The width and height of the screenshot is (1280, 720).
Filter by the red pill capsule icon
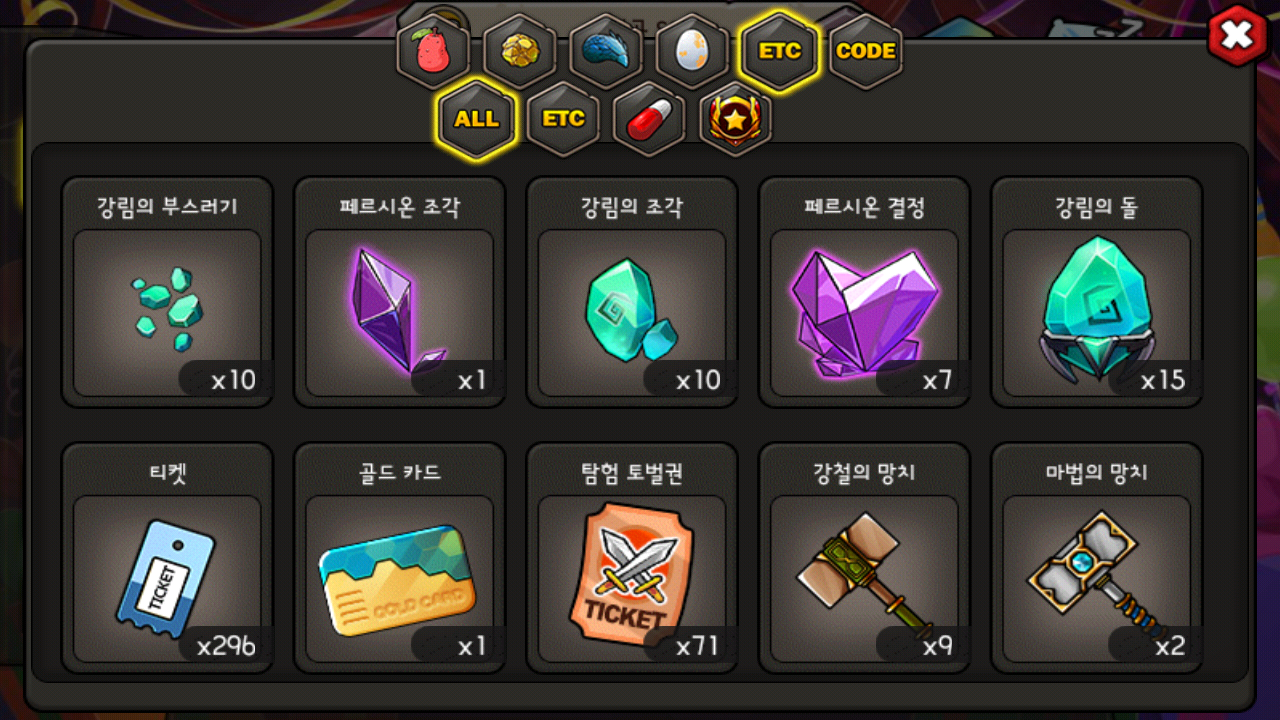649,120
